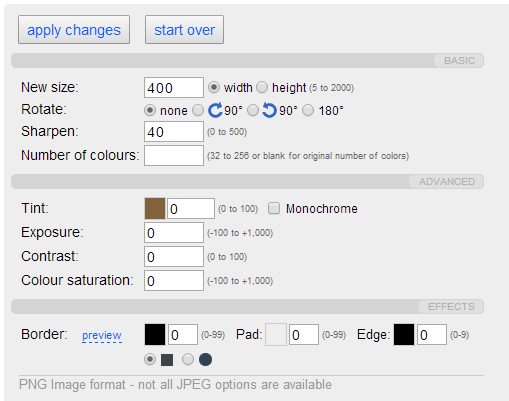
Task: Open the black Border color swatch
Action: (x=155, y=334)
